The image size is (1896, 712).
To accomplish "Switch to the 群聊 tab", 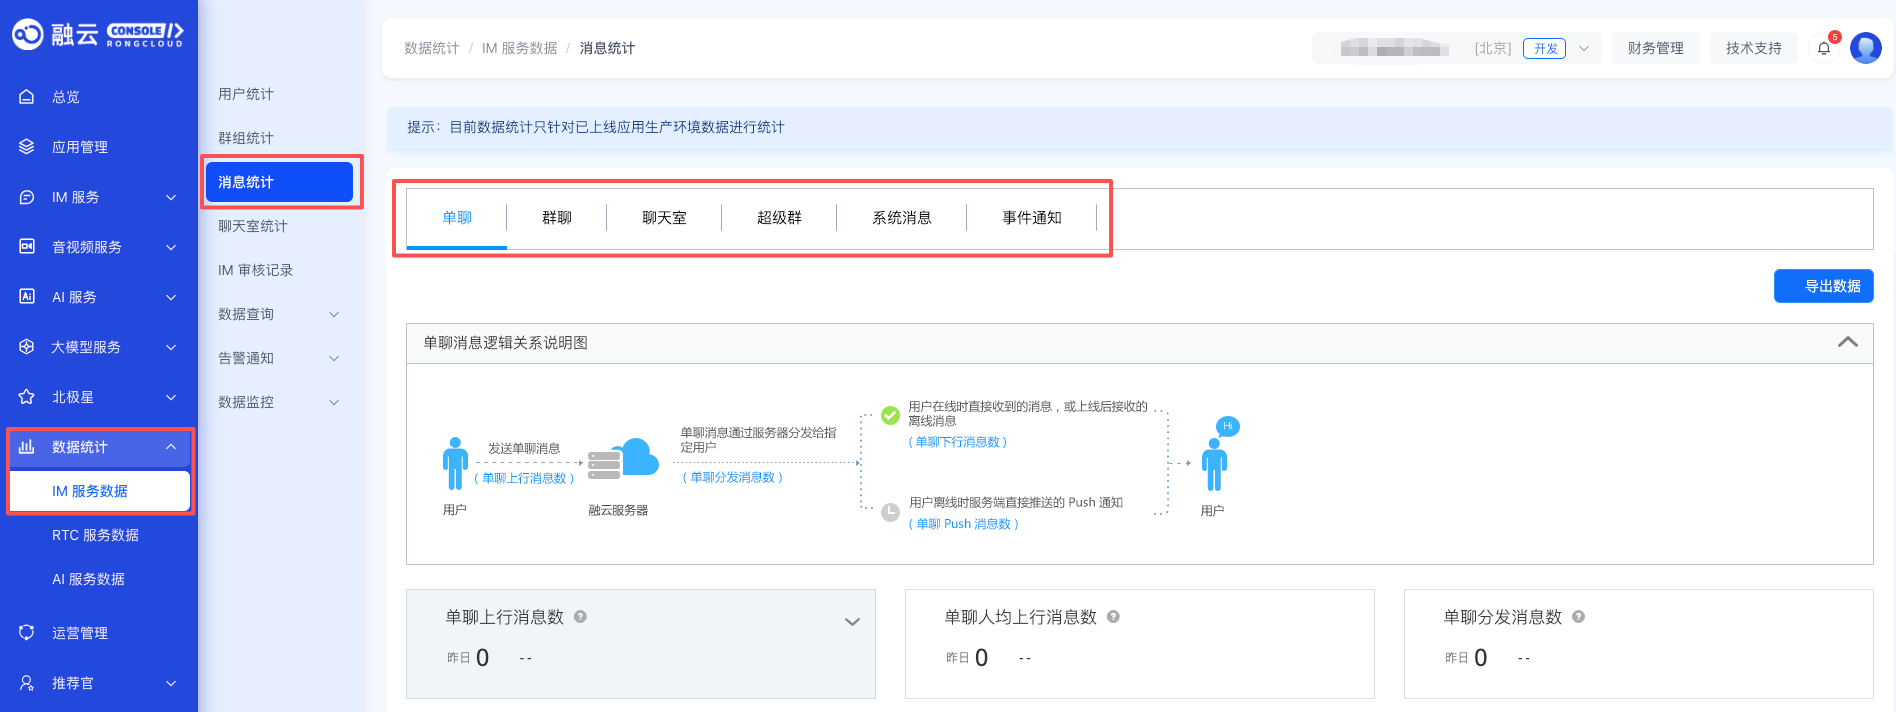I will click(557, 218).
